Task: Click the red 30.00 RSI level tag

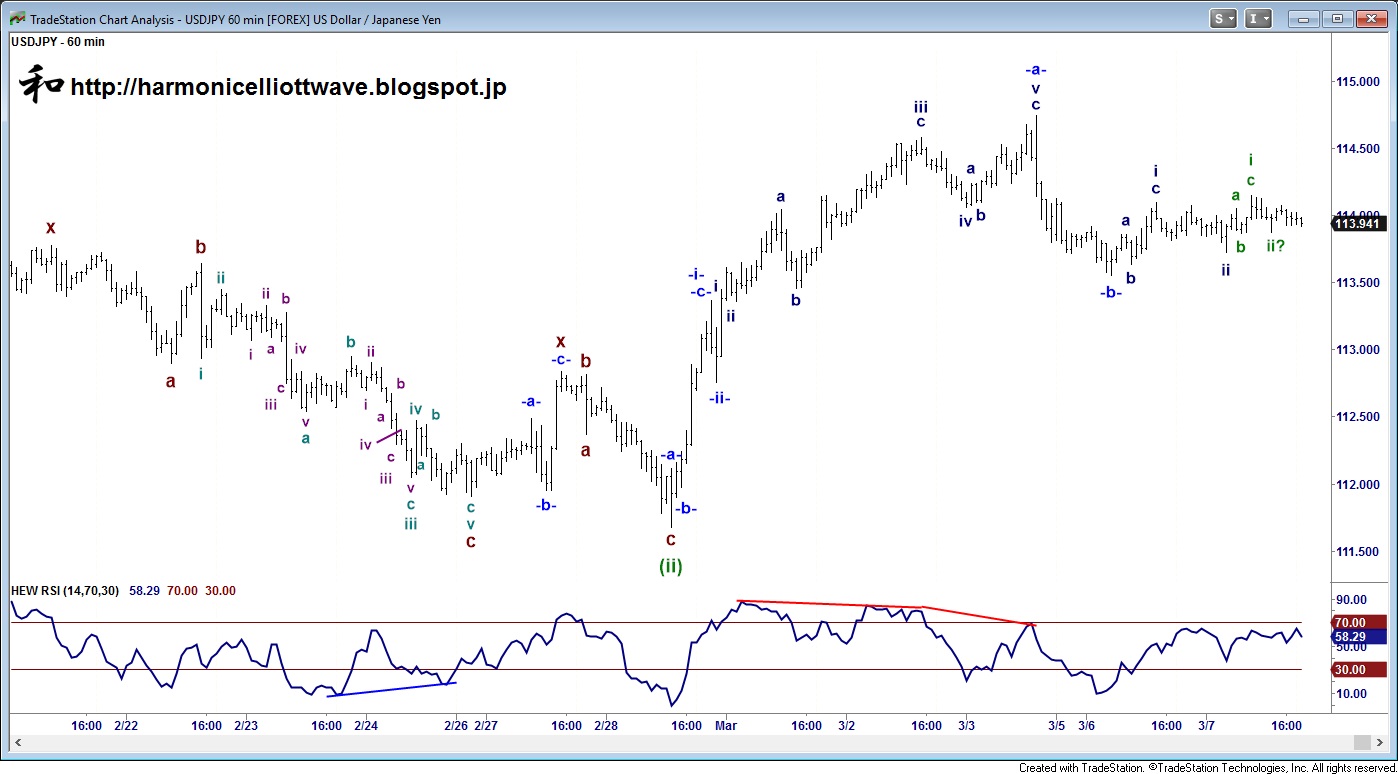Action: tap(1359, 670)
